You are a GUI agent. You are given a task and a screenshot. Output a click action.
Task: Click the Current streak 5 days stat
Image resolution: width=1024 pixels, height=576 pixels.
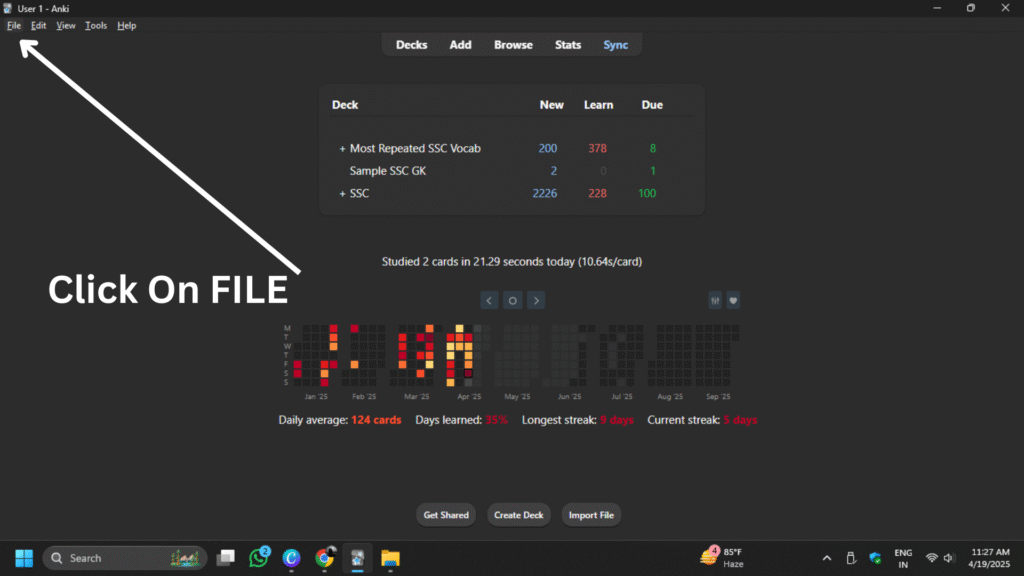click(702, 420)
